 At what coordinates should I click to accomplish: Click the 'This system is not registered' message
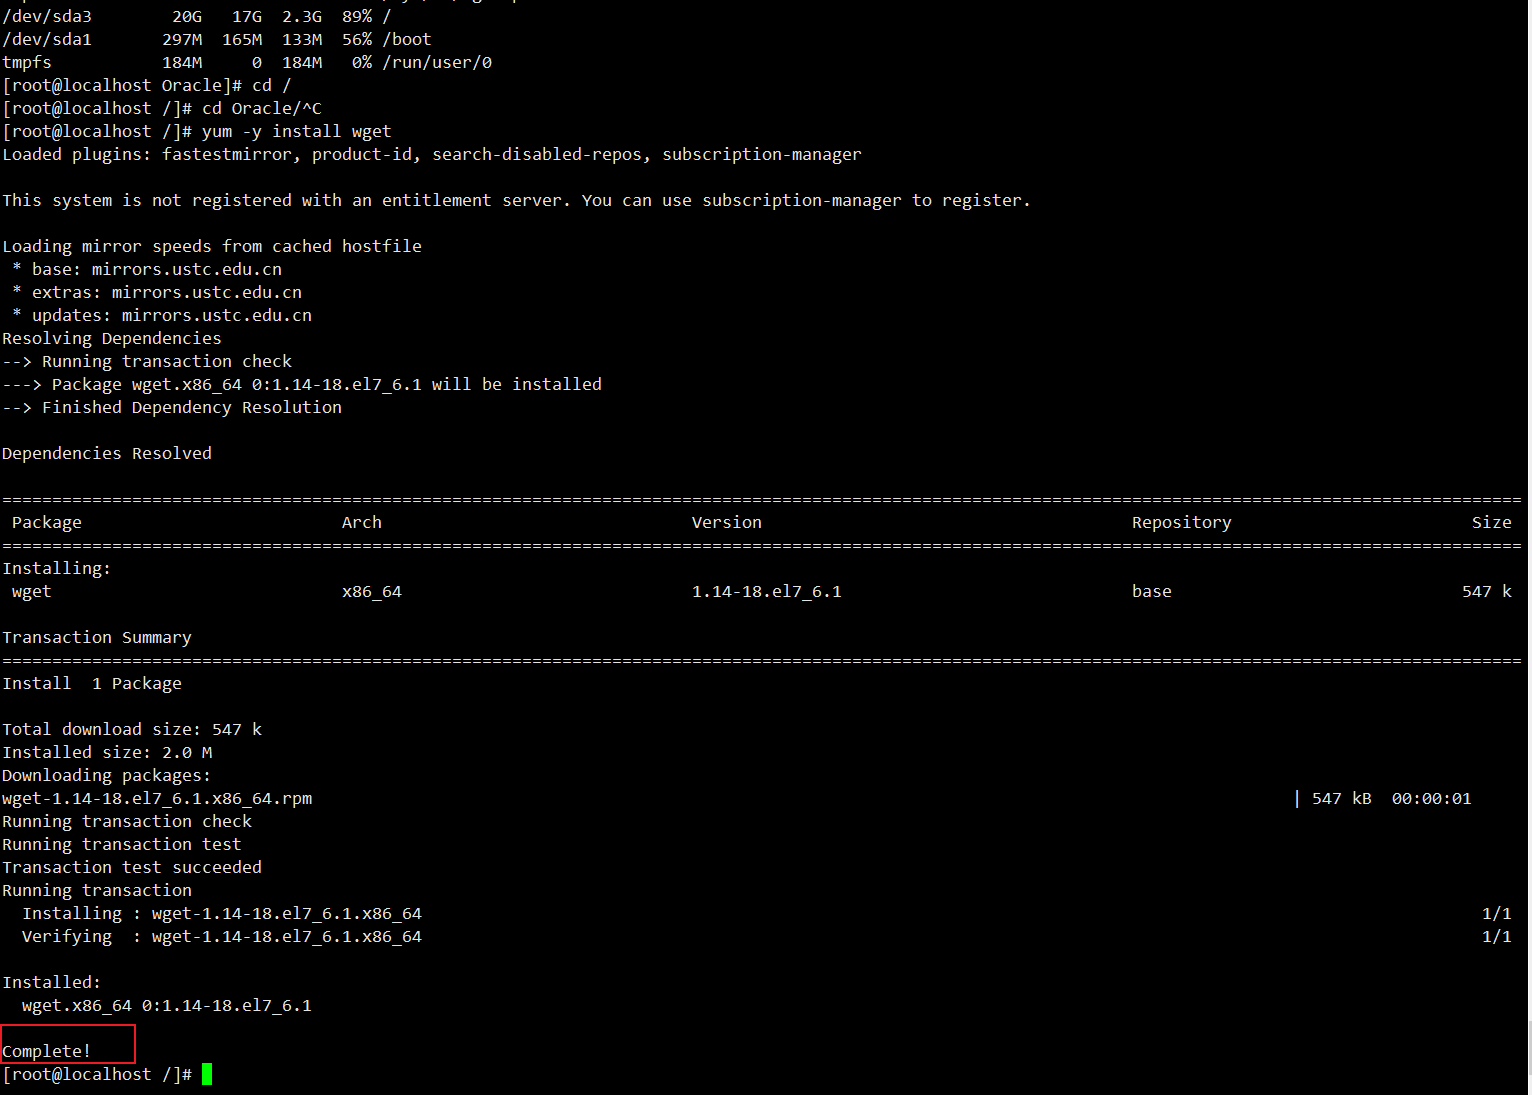(516, 200)
